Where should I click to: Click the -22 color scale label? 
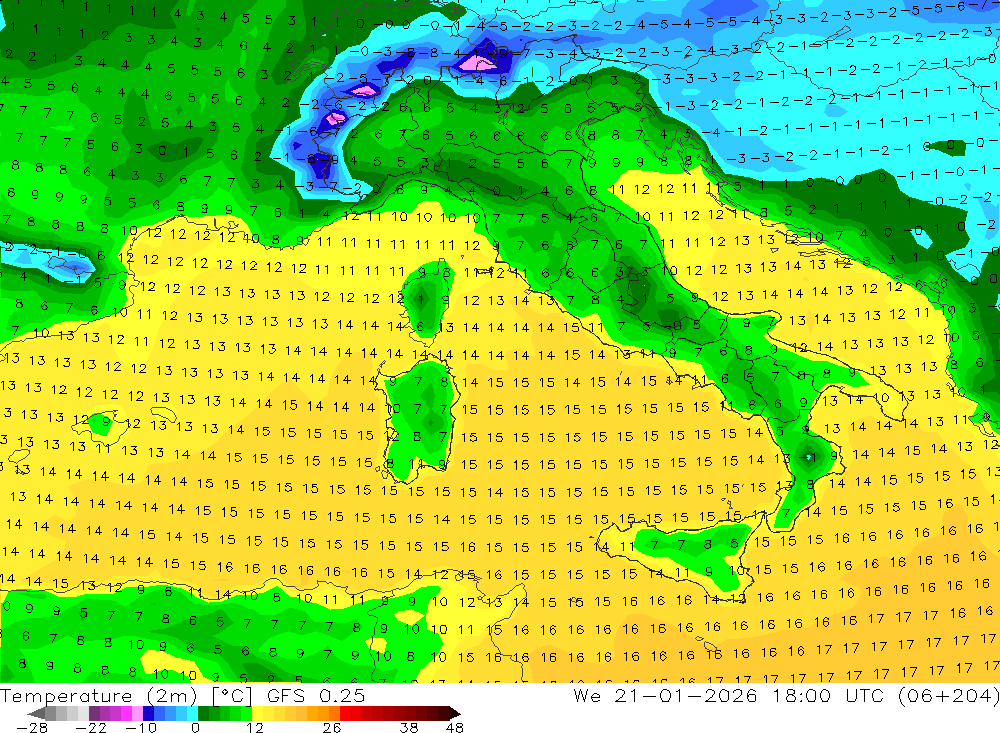coord(91,728)
